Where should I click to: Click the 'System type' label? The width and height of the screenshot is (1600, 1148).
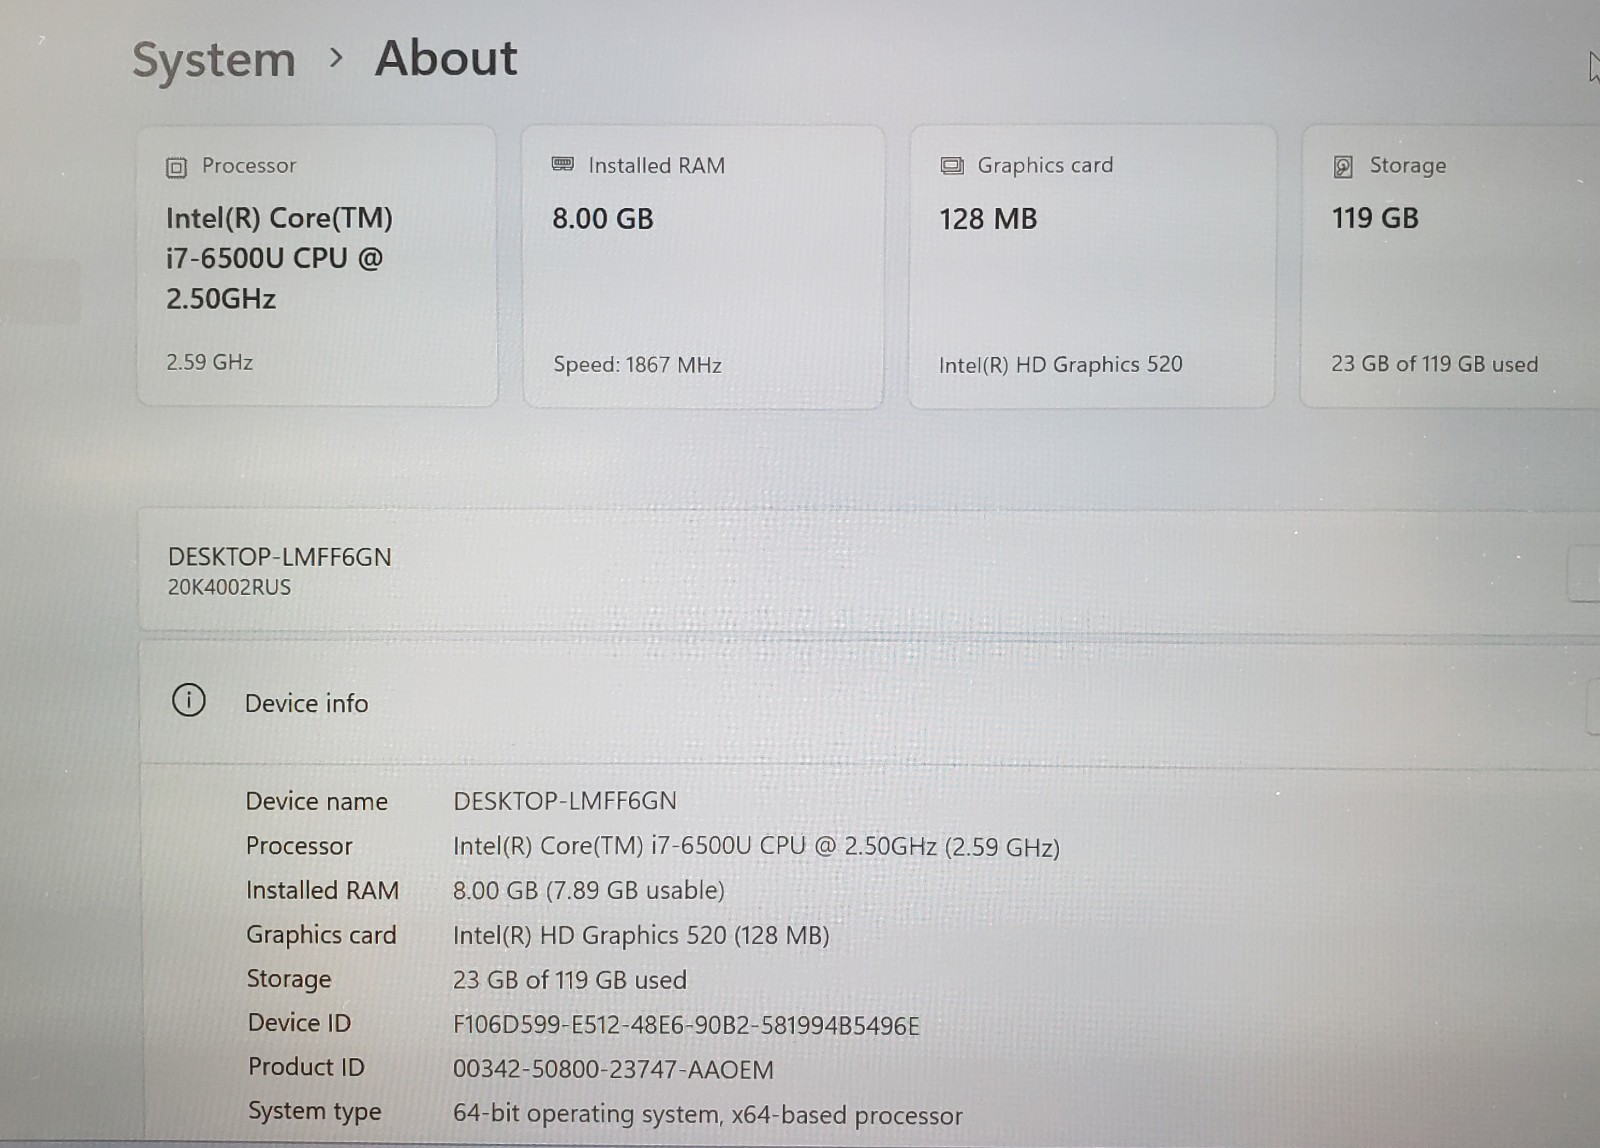click(x=314, y=1111)
